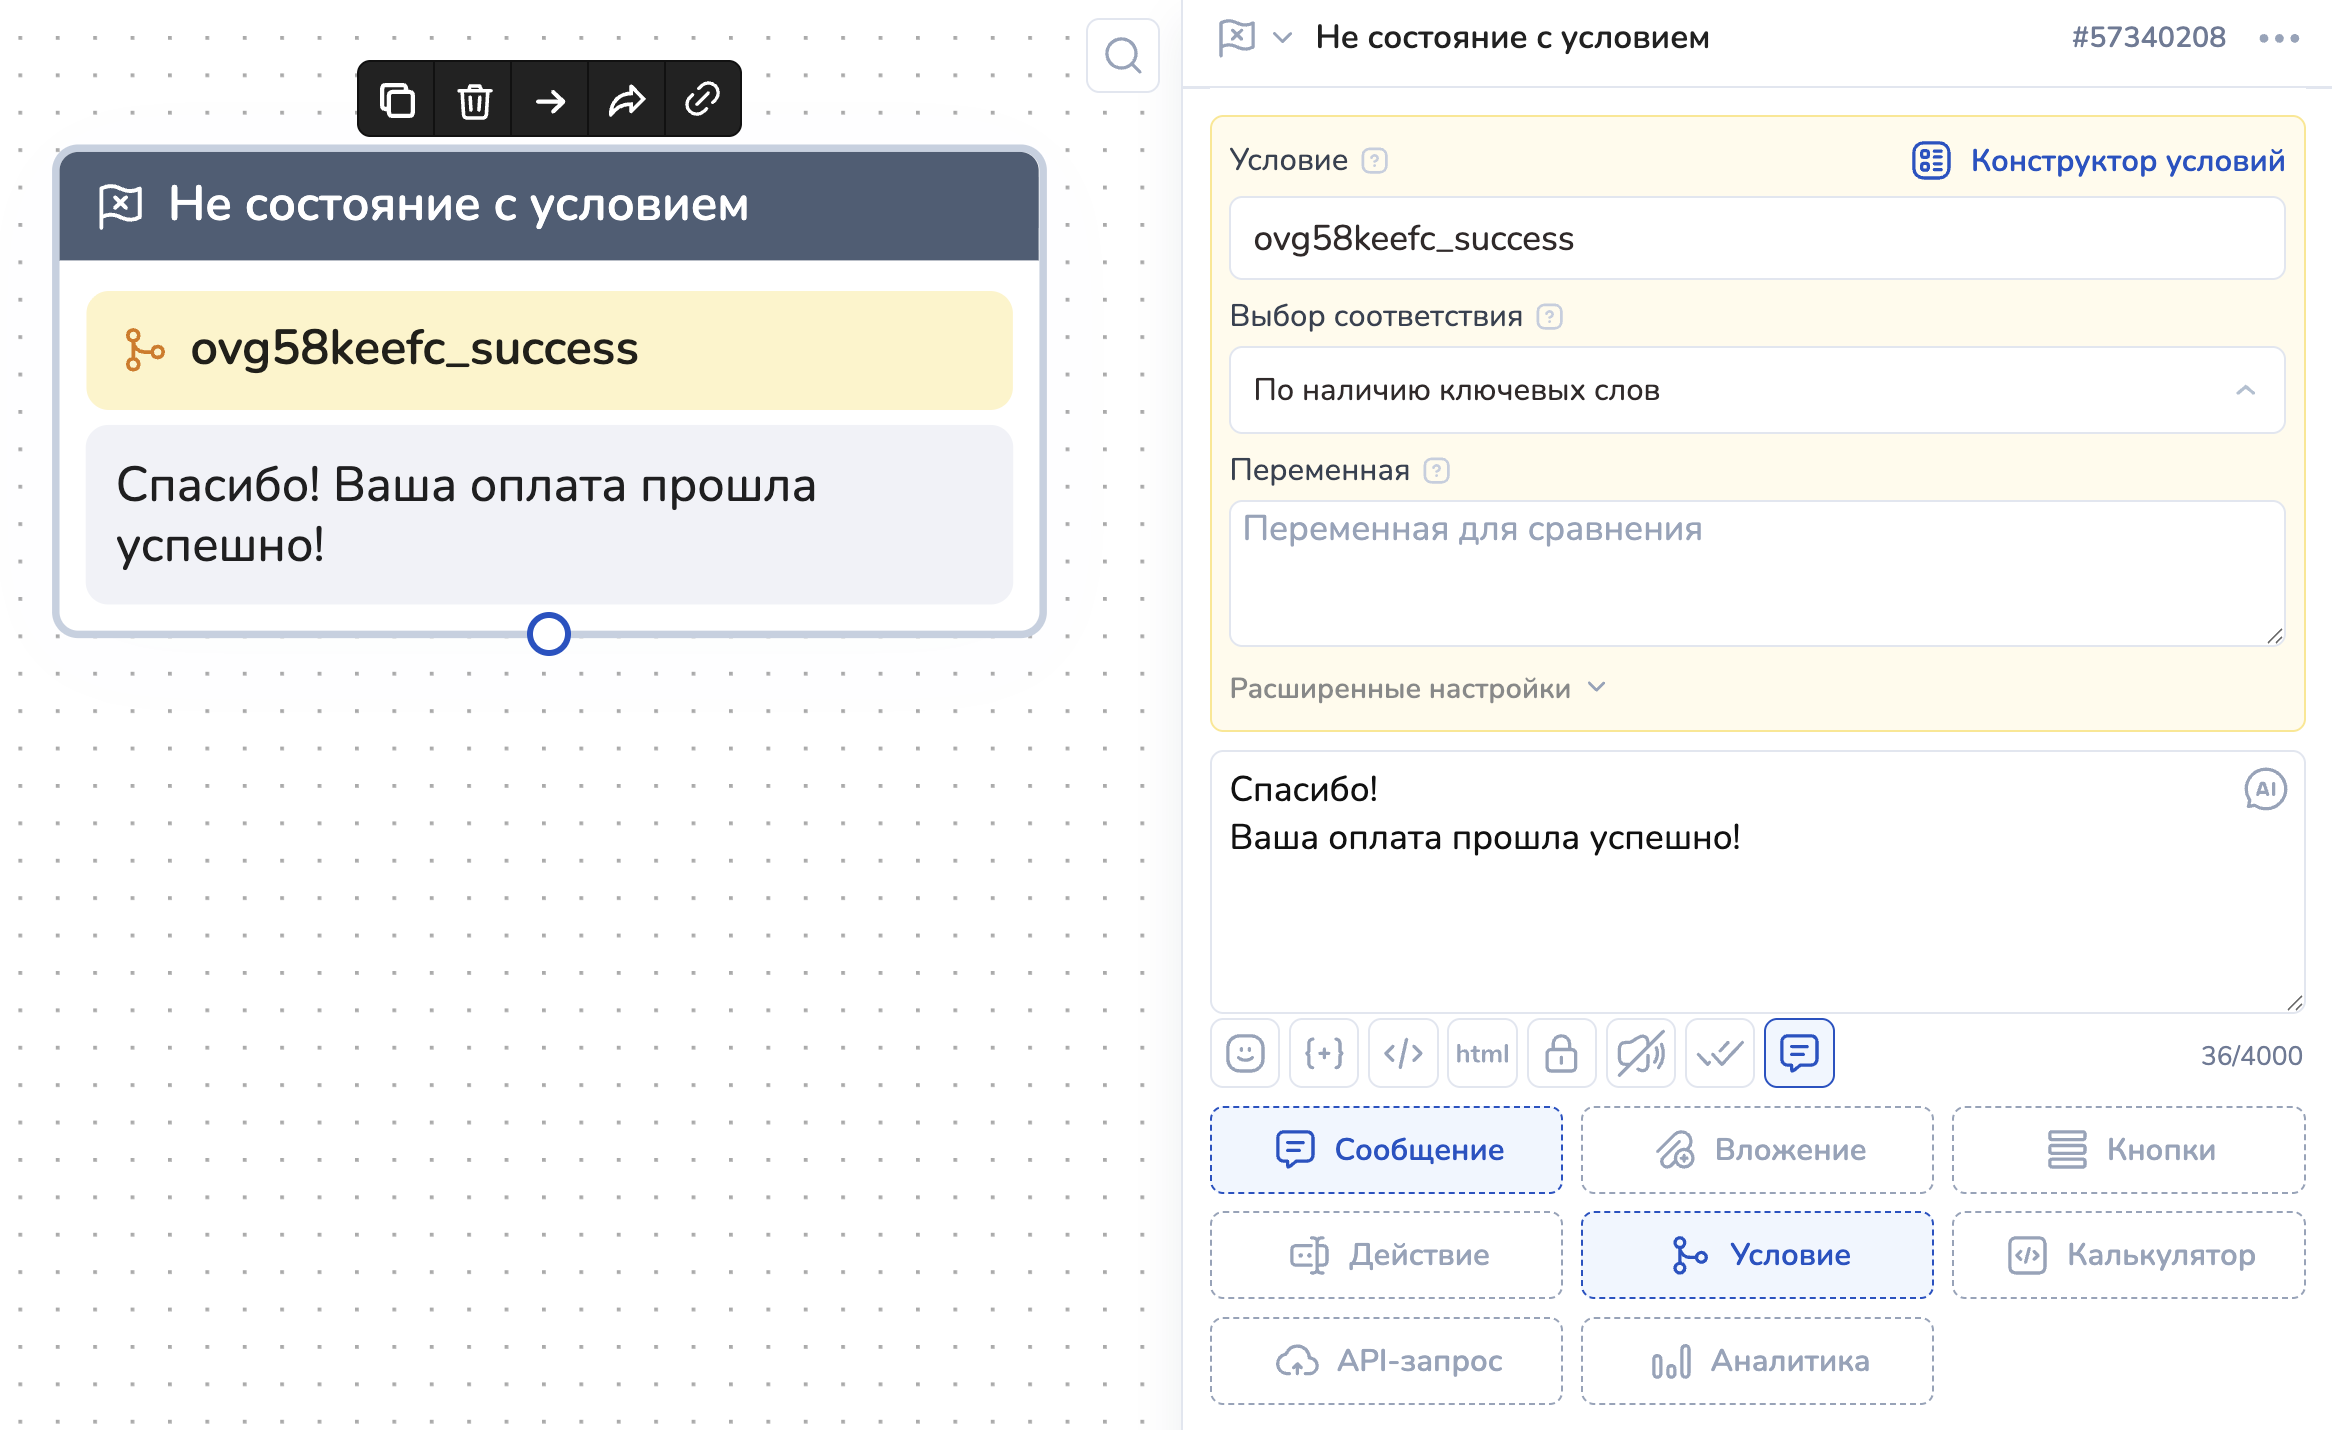The height and width of the screenshot is (1430, 2332).
Task: Click the AI assistant icon in message box
Action: pos(2264,789)
